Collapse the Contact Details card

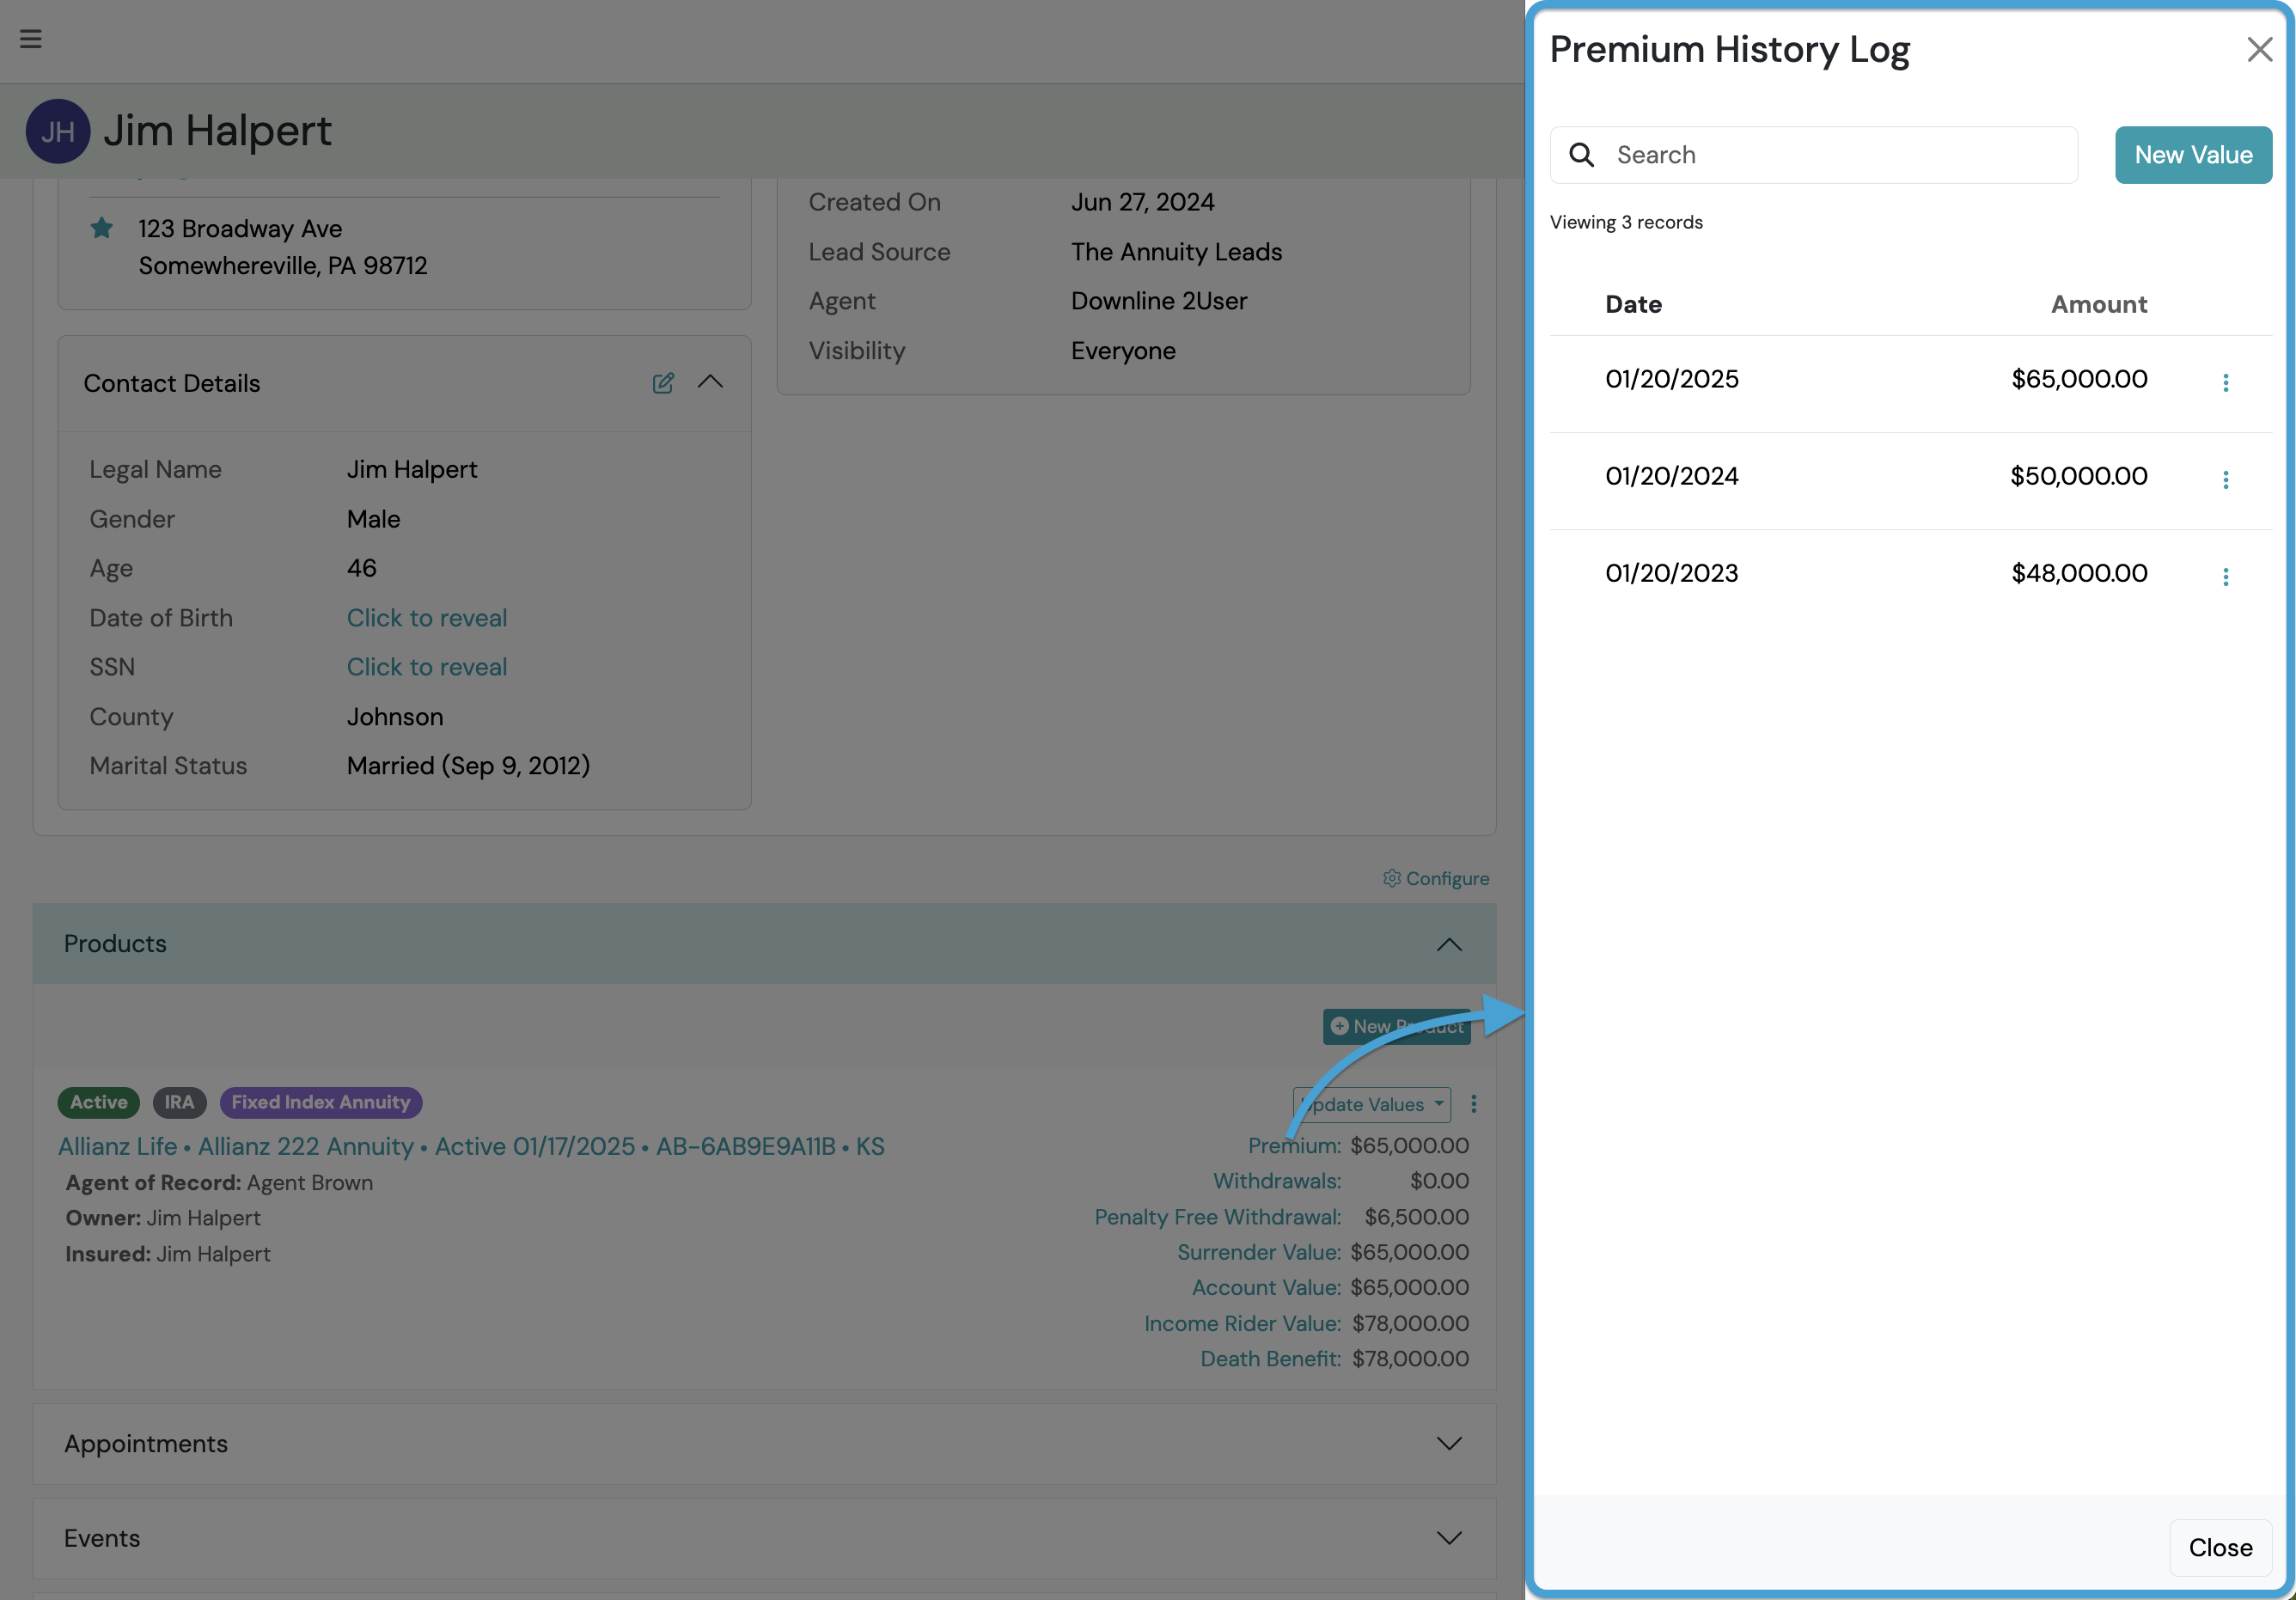[710, 382]
